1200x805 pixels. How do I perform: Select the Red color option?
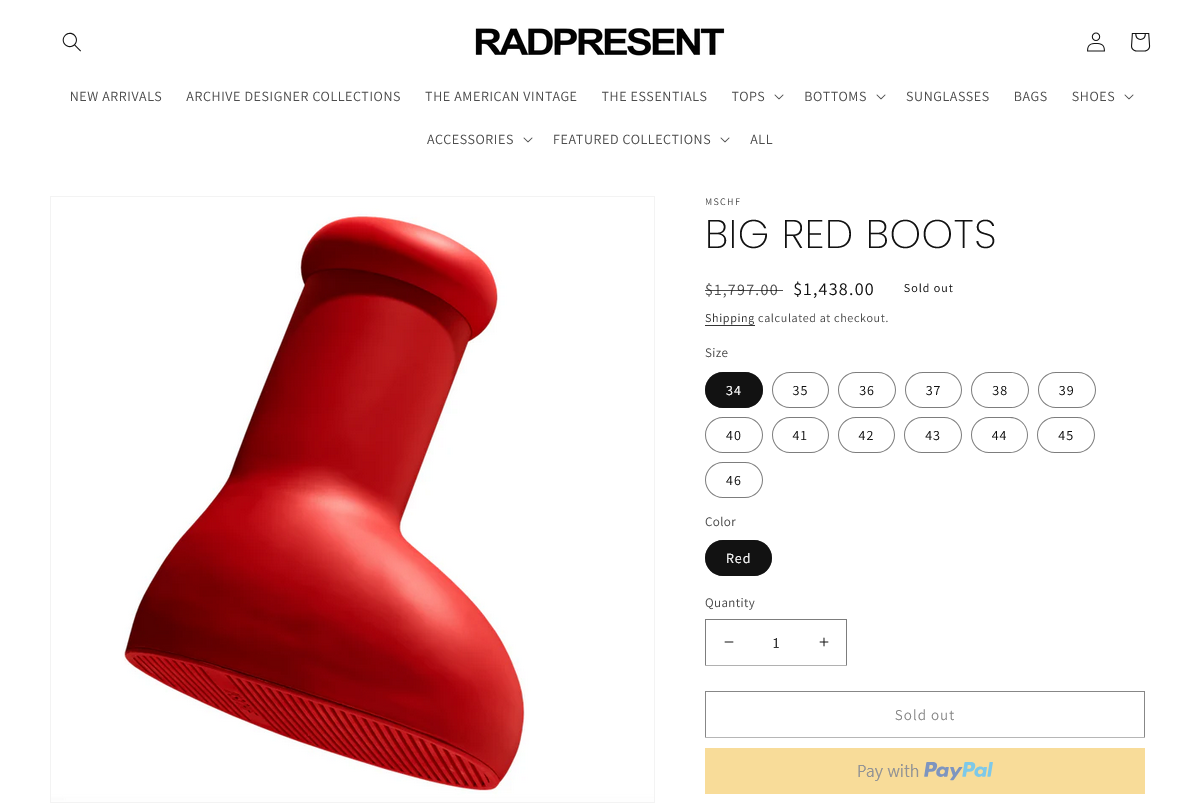coord(738,558)
